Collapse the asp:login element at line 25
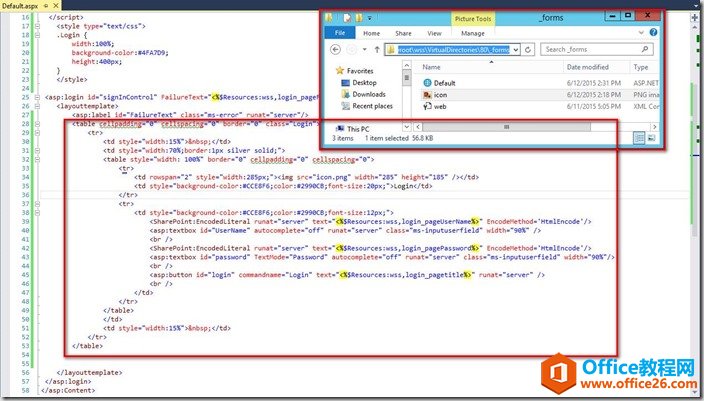 37,97
